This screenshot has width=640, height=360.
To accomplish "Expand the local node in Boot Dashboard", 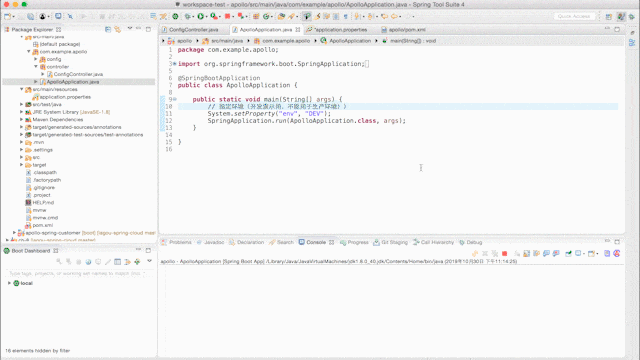I will (x=9, y=283).
